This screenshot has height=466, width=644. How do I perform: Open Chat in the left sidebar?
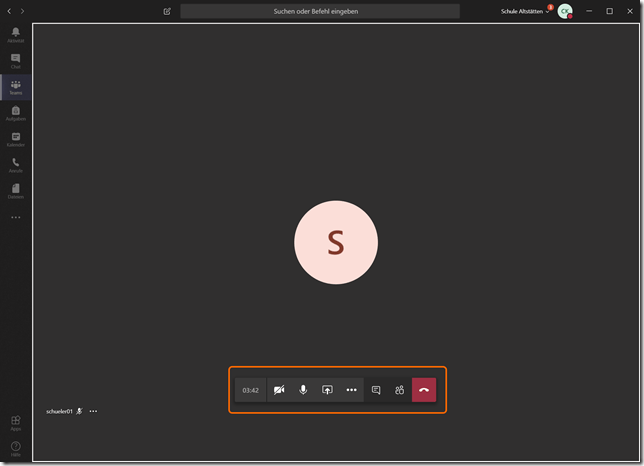16,61
